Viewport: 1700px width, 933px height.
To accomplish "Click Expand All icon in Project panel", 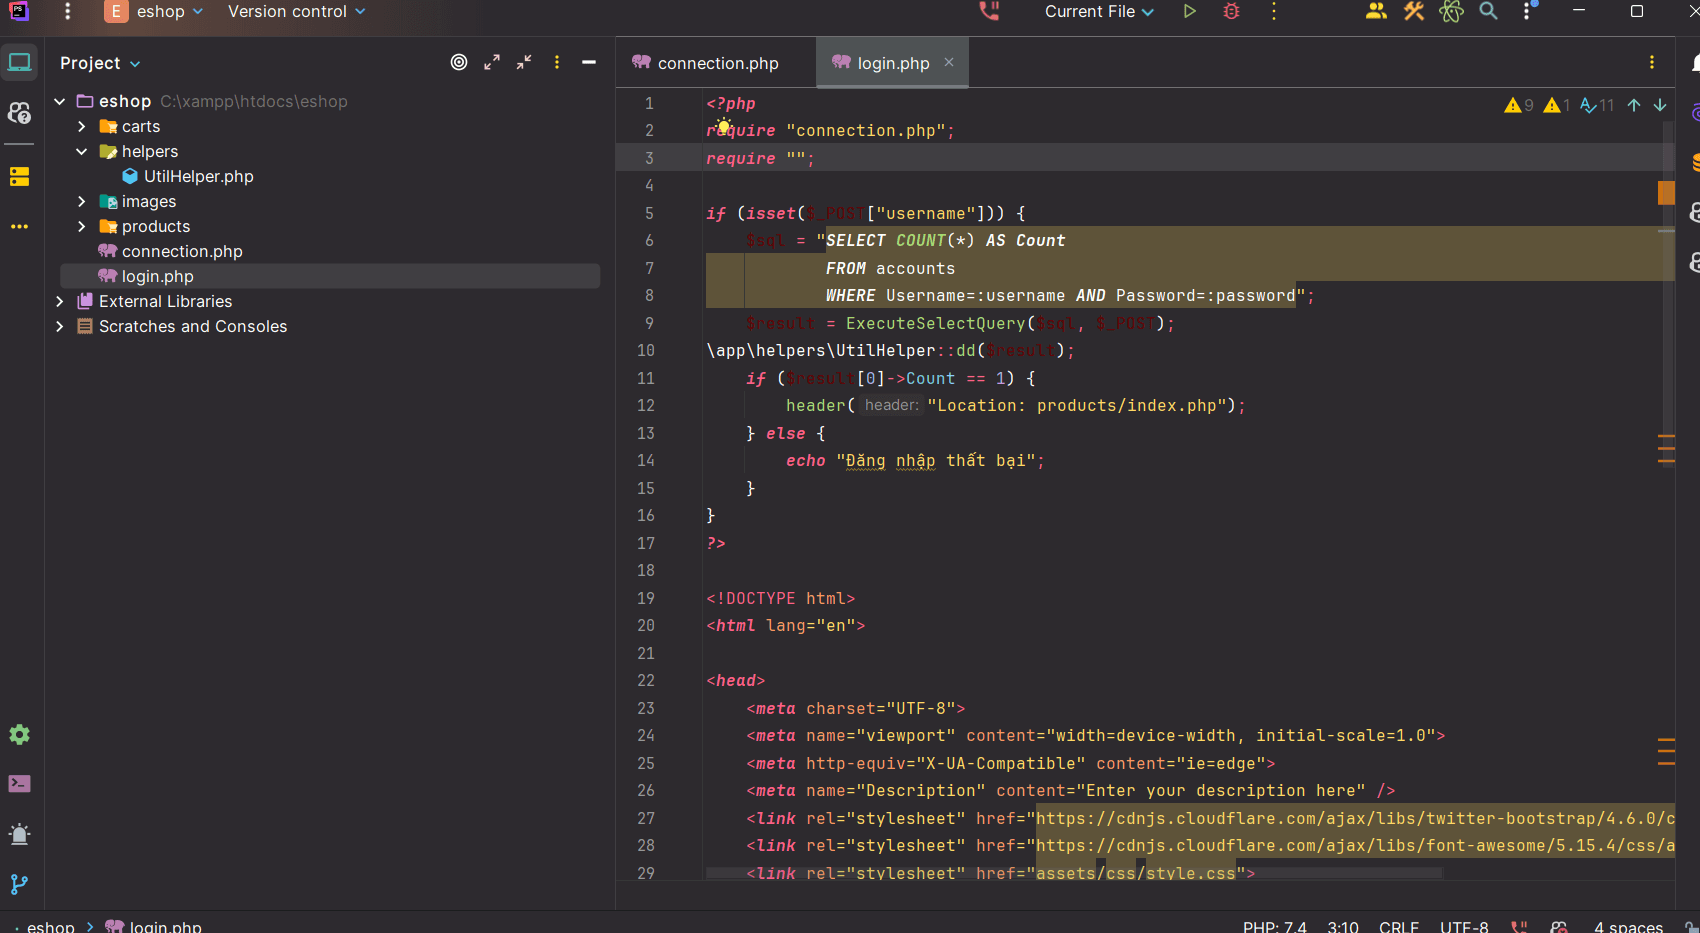I will point(492,62).
